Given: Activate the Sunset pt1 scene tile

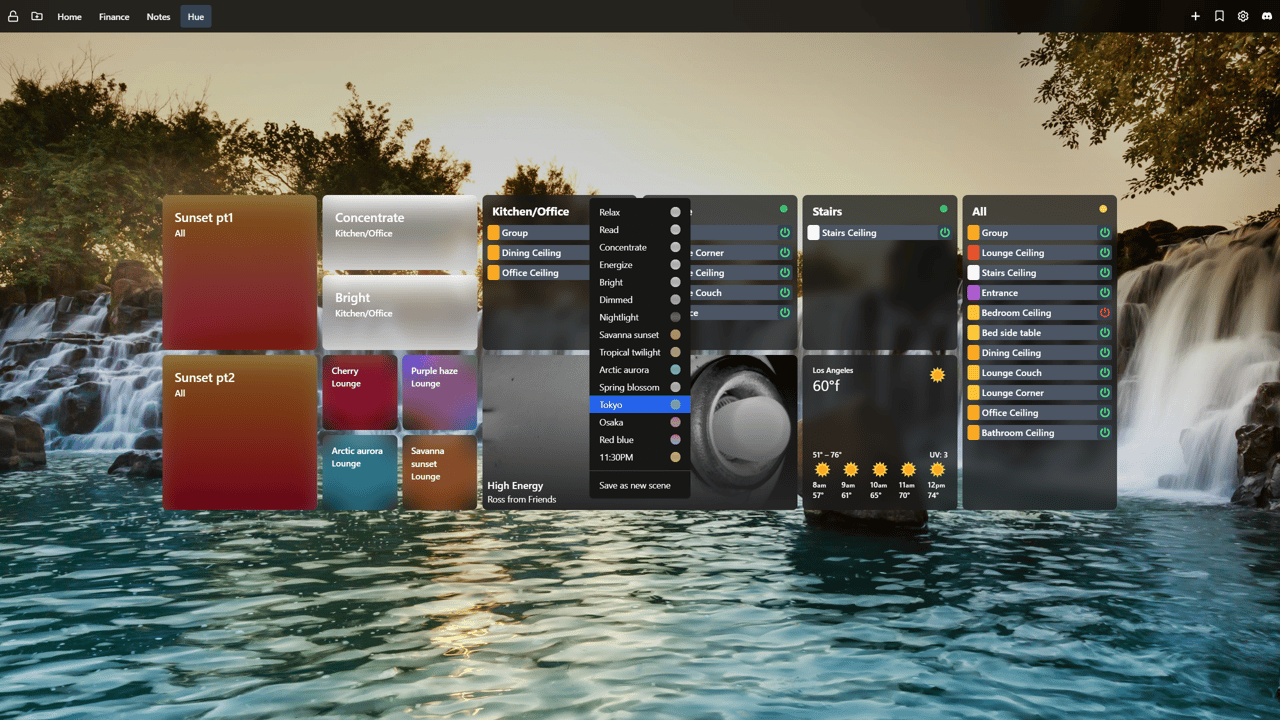Looking at the screenshot, I should tap(240, 272).
